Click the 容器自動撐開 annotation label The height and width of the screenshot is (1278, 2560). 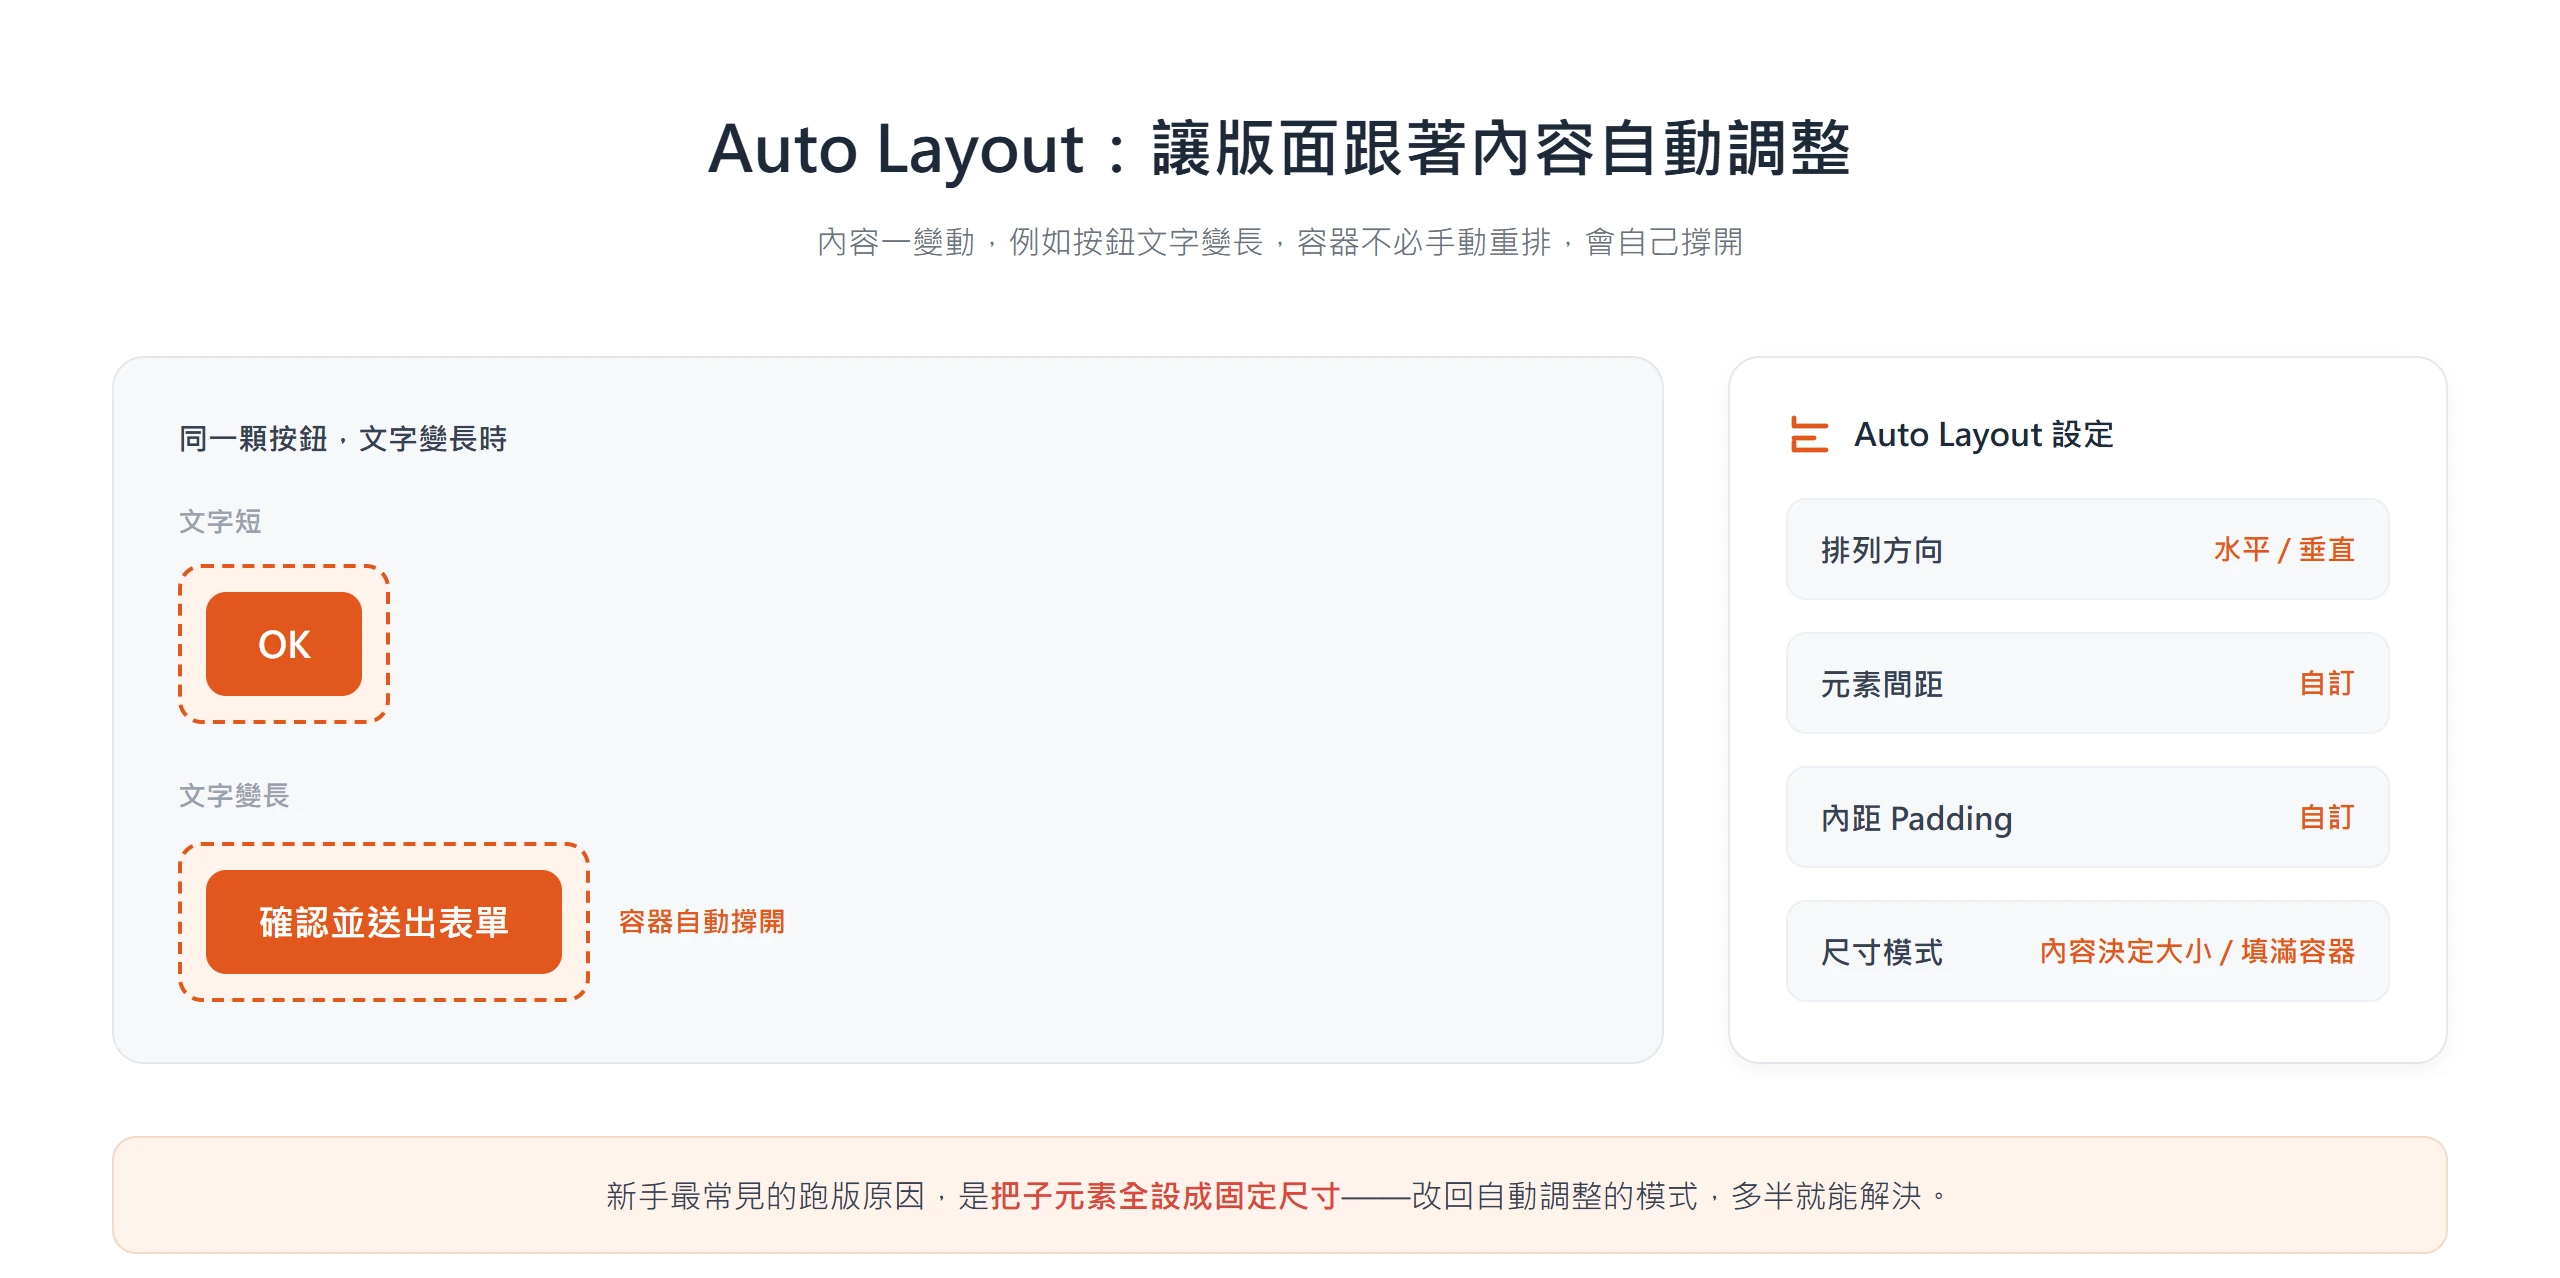coord(701,921)
